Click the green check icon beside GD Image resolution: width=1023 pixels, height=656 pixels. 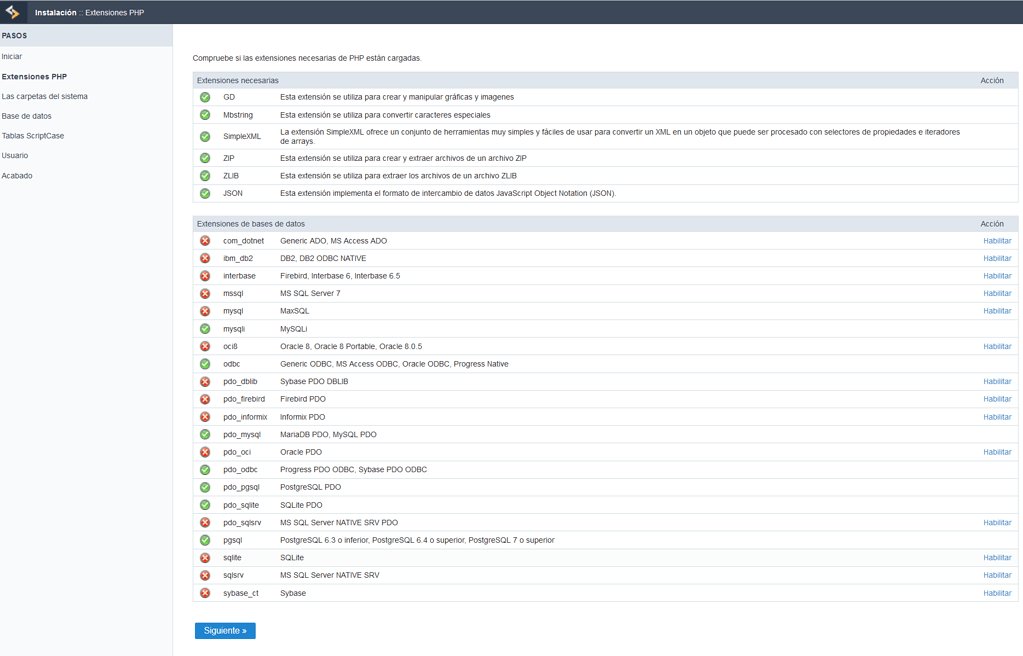[207, 97]
